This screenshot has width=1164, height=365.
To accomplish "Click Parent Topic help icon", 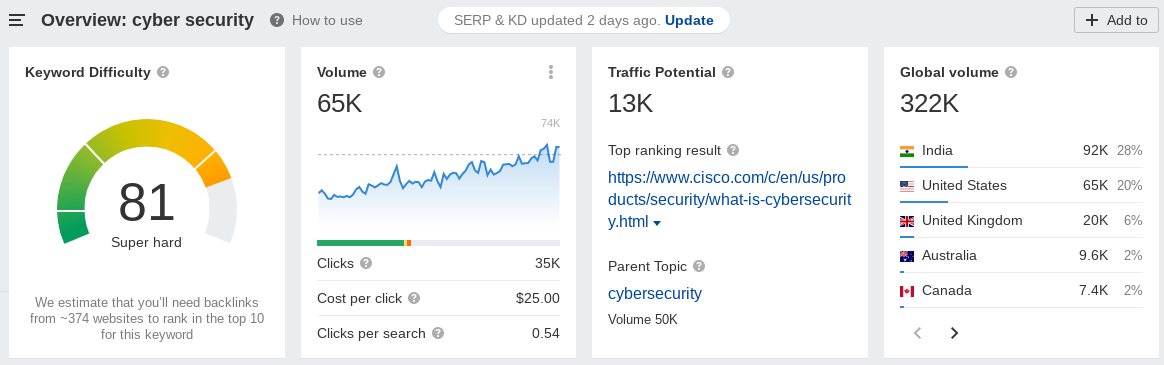I will pyautogui.click(x=699, y=266).
